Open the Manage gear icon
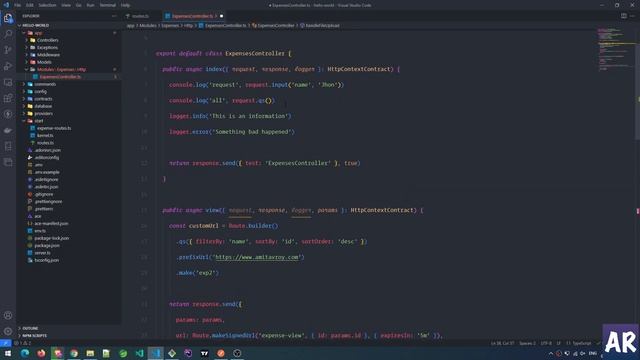The height and width of the screenshot is (360, 640). coord(8,331)
